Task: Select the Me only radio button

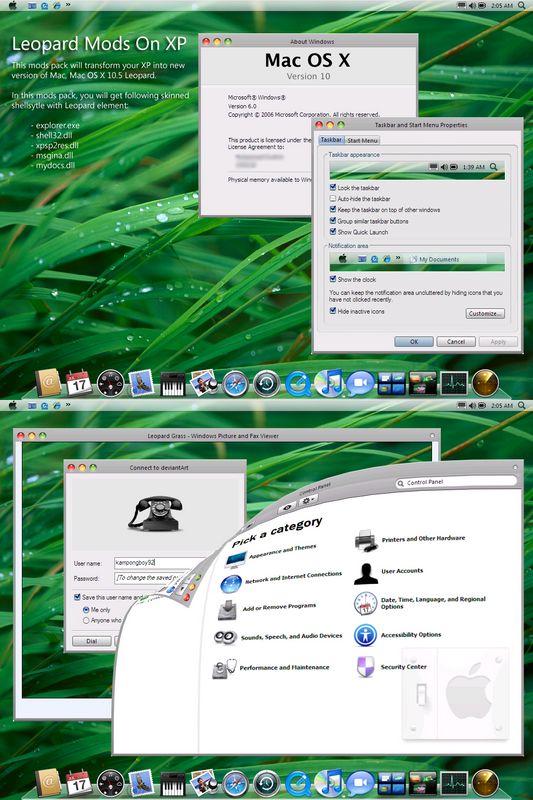Action: click(86, 610)
